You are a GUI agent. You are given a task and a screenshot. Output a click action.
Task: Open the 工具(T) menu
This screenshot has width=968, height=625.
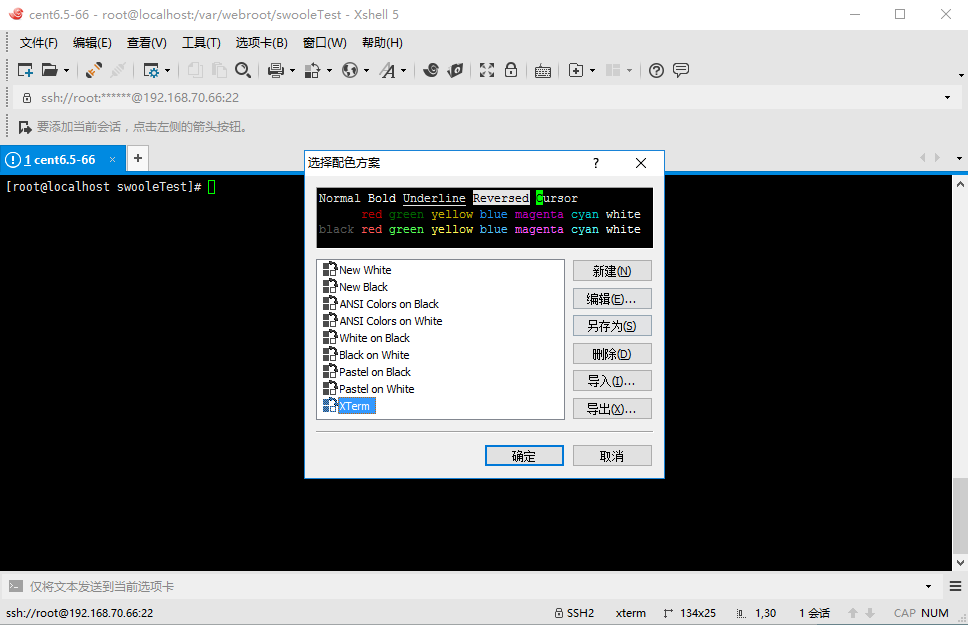(x=201, y=43)
